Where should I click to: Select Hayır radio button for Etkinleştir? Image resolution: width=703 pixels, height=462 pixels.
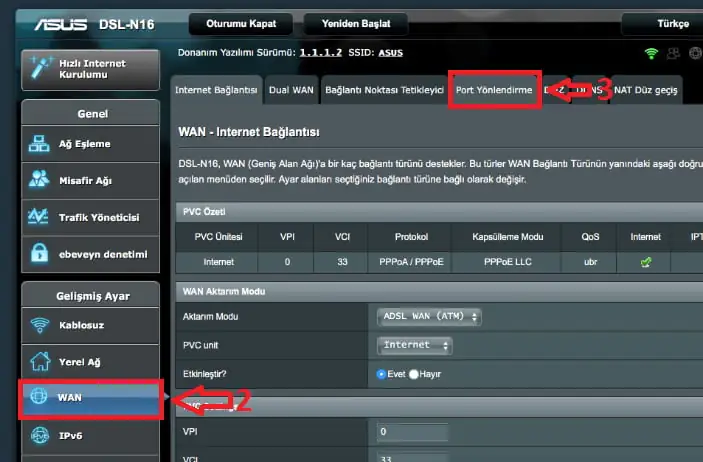pyautogui.click(x=414, y=373)
